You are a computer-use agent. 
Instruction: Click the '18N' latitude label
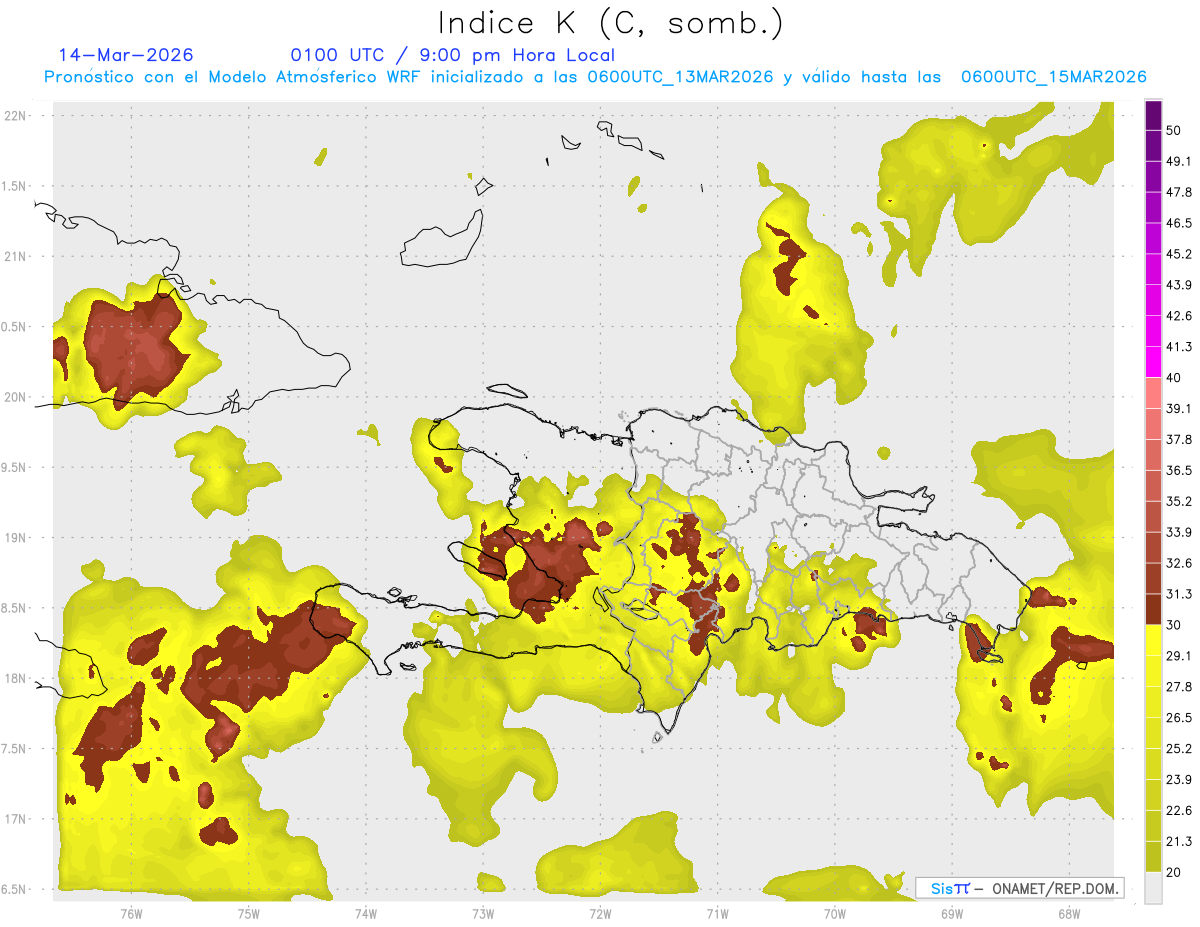tap(16, 678)
